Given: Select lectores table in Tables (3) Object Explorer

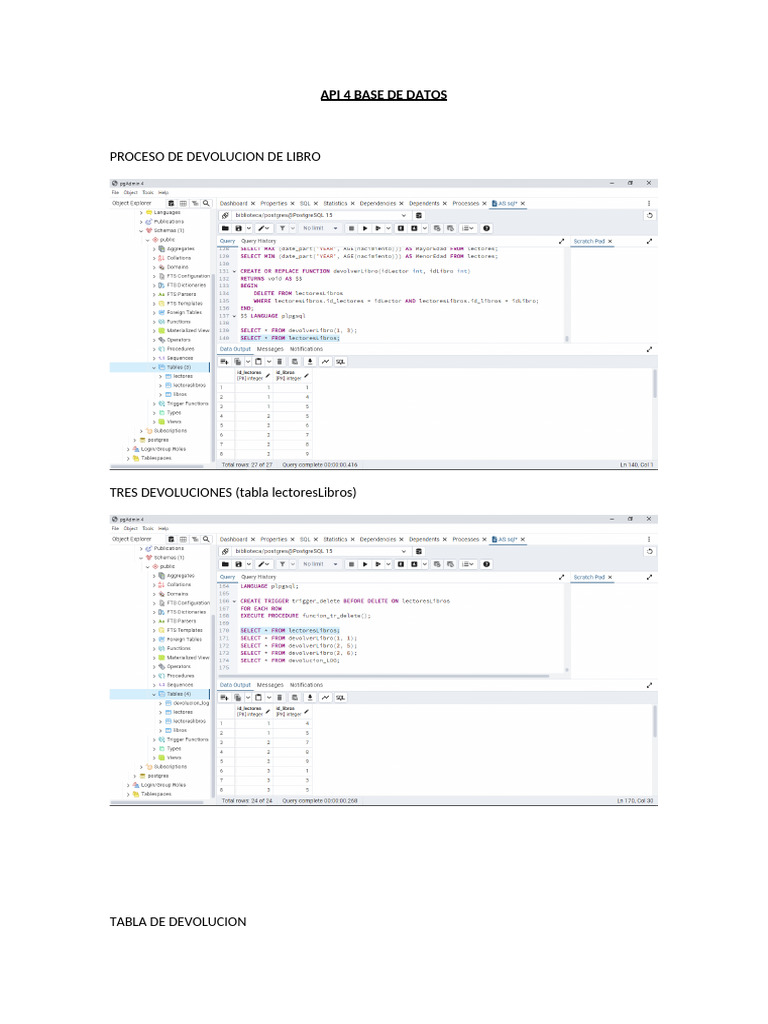Looking at the screenshot, I should pyautogui.click(x=182, y=377).
